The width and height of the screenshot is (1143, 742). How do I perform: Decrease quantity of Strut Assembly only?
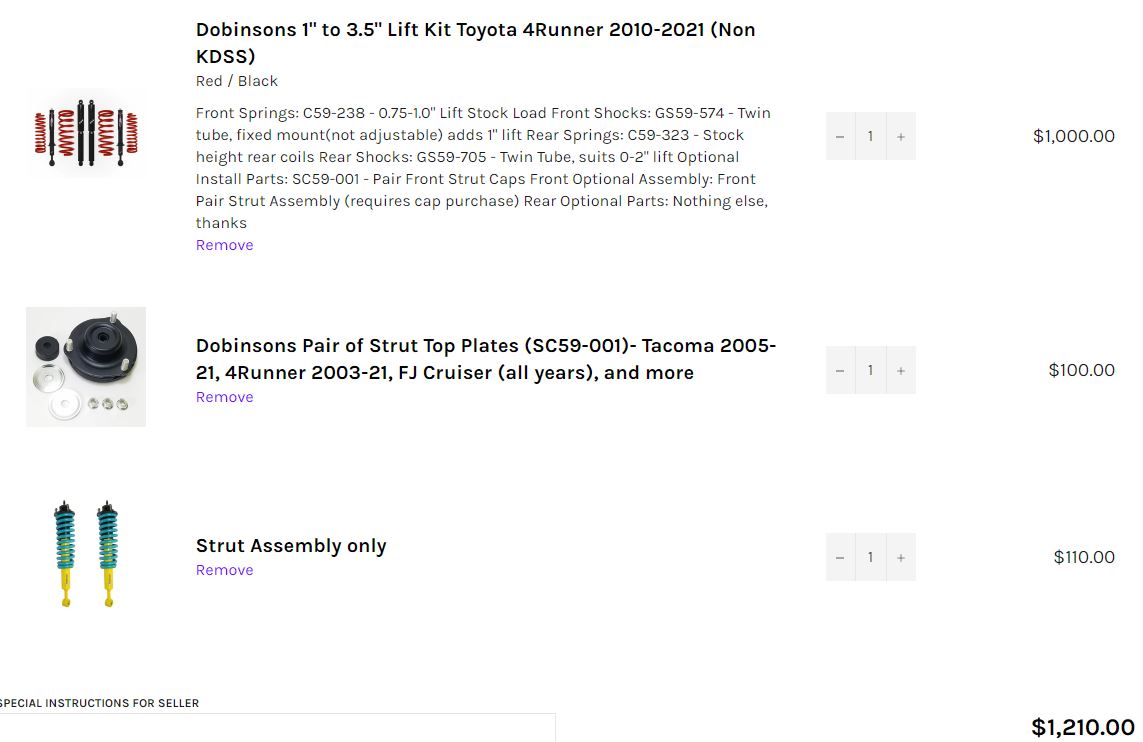click(x=840, y=558)
